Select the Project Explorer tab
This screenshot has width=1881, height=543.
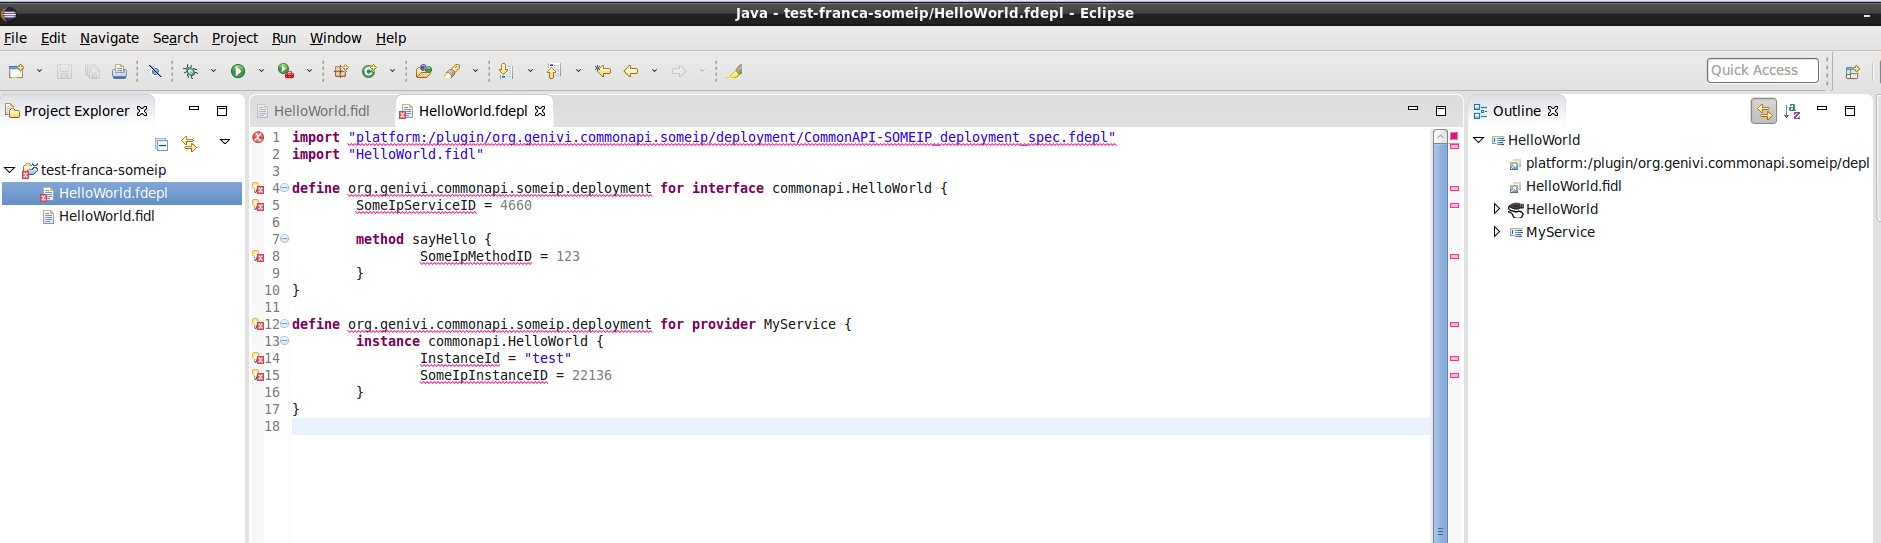pos(76,111)
